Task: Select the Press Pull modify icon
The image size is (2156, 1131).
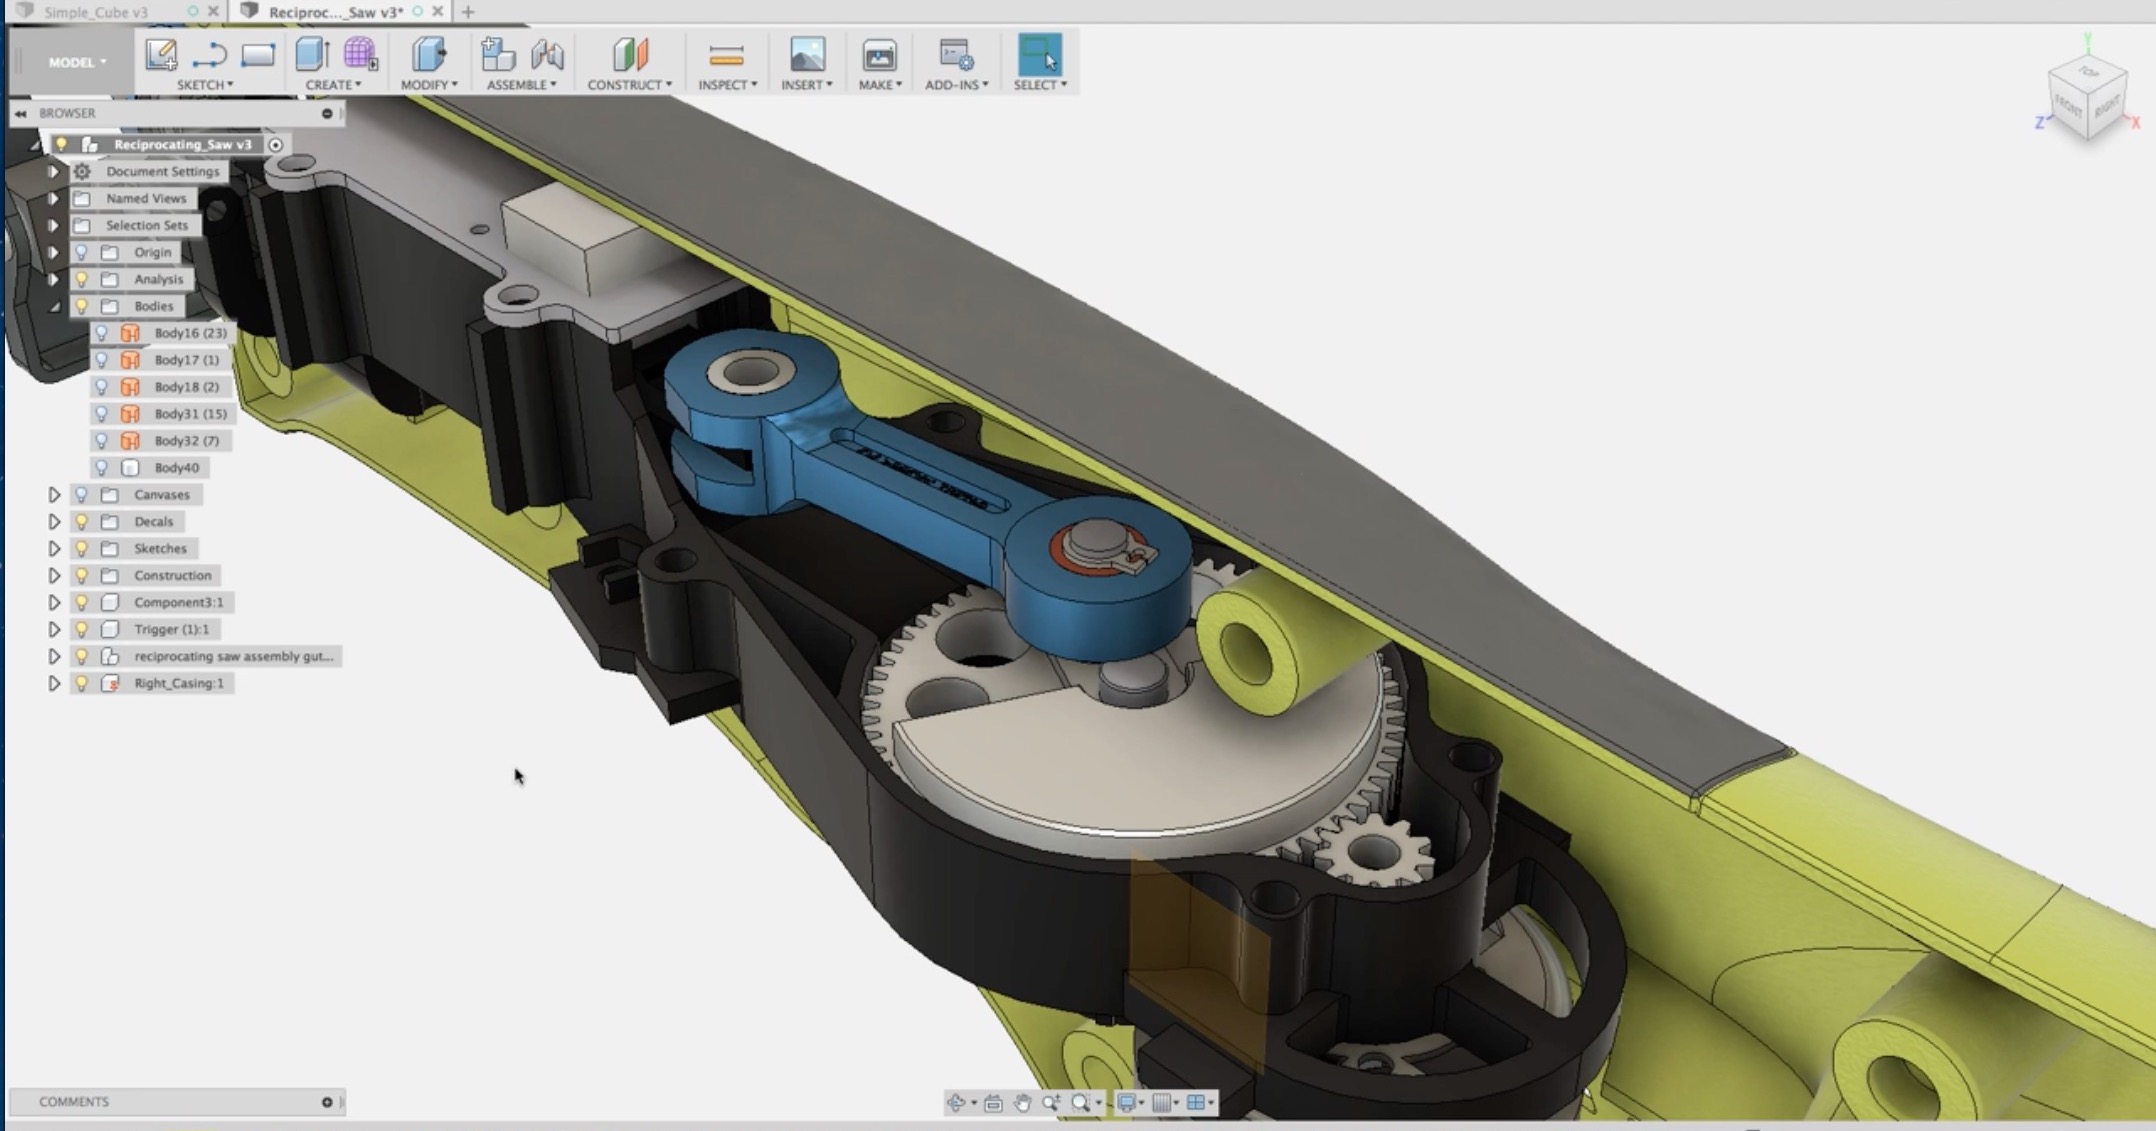Action: tap(429, 55)
